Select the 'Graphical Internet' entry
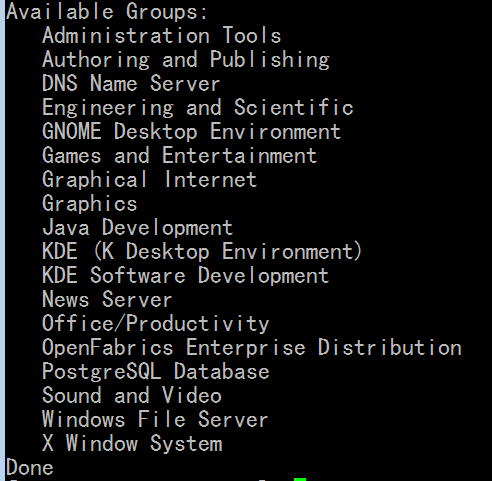The width and height of the screenshot is (492, 481). [x=150, y=180]
